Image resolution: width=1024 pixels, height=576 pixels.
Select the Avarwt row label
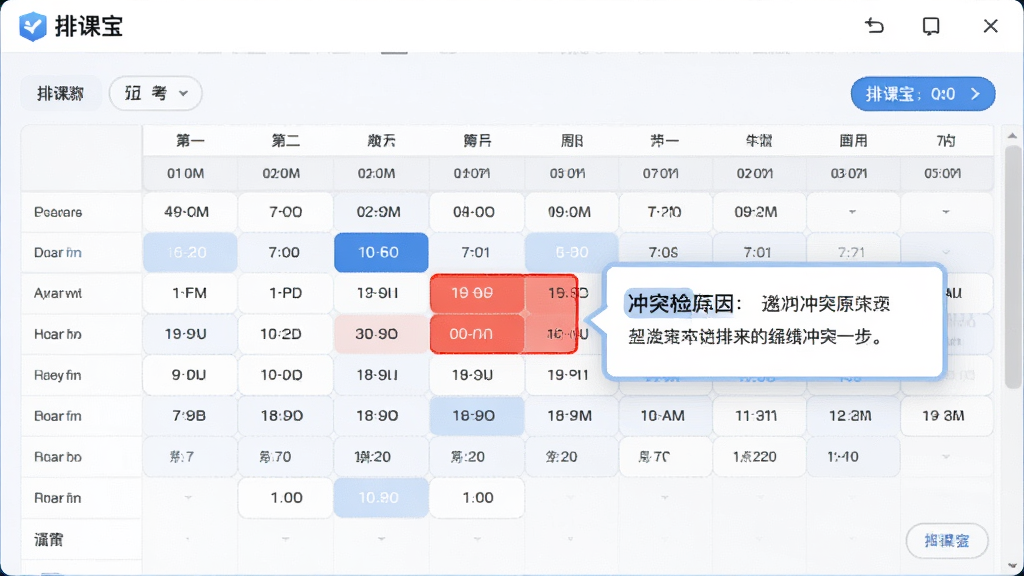coord(58,293)
